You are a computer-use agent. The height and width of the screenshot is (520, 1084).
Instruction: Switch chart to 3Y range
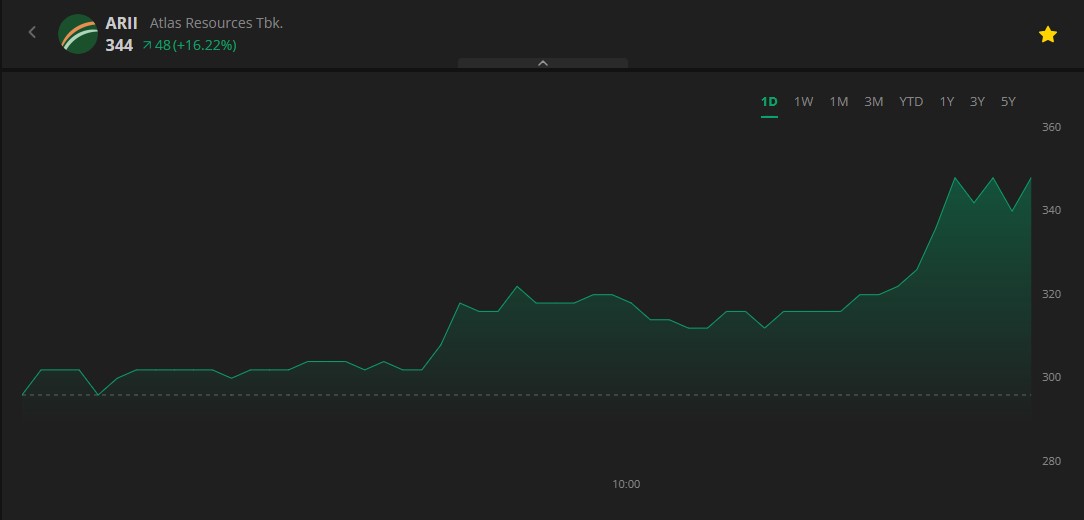[x=977, y=102]
